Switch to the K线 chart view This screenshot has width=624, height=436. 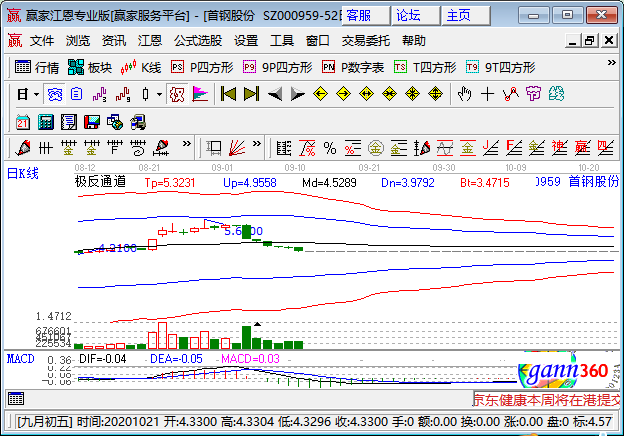coord(141,67)
